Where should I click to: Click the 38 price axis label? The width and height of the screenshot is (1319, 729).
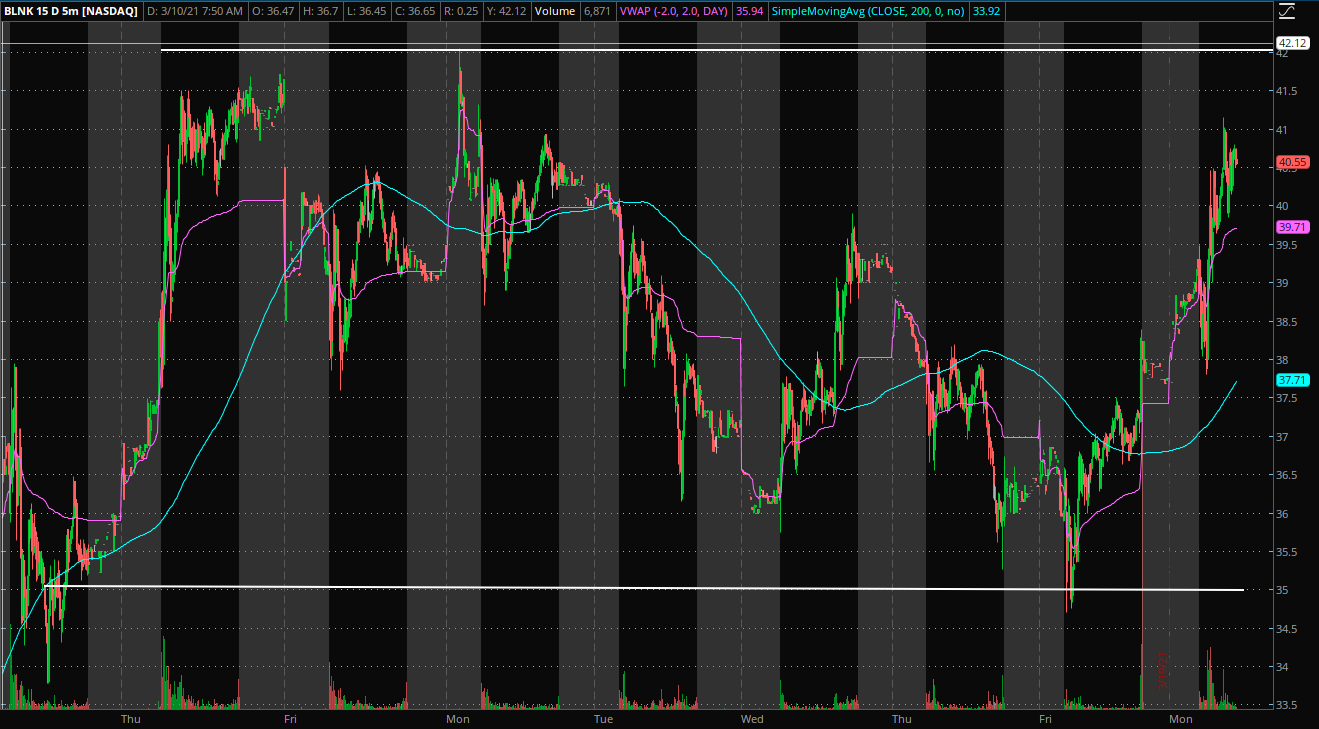coord(1282,360)
